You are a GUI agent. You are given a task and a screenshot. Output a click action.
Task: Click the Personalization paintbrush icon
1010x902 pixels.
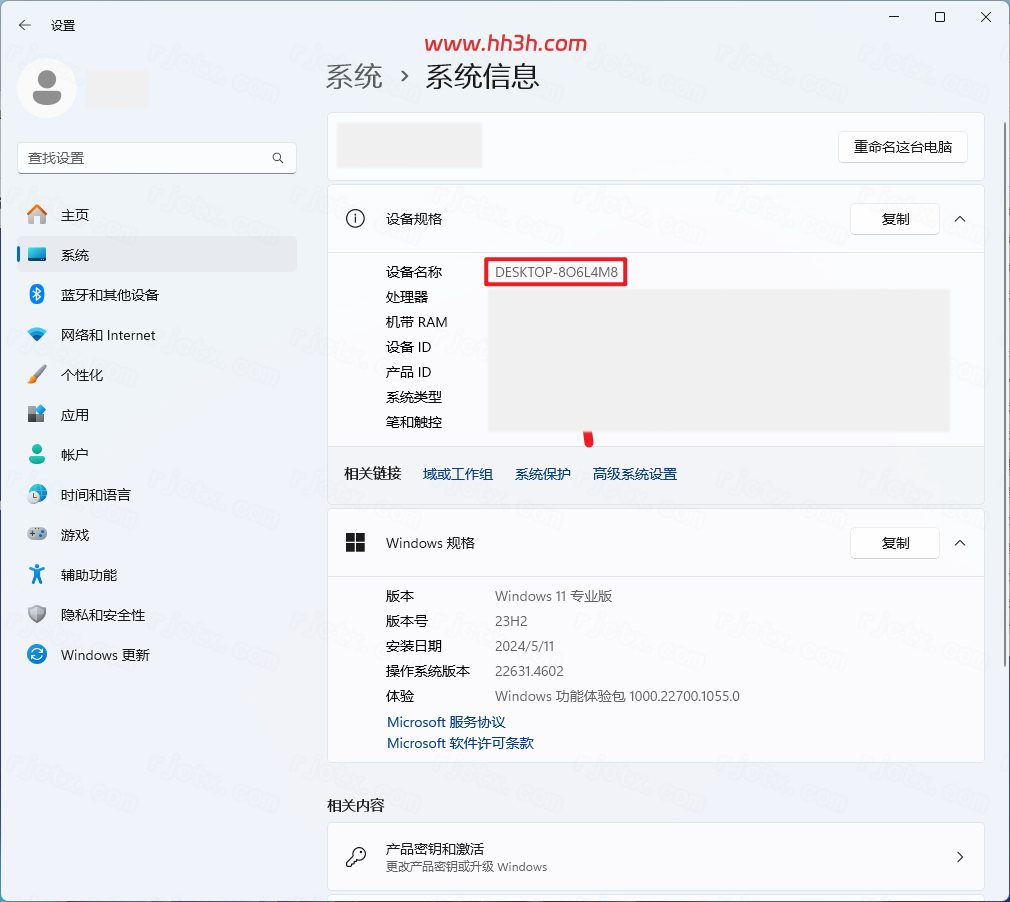37,374
